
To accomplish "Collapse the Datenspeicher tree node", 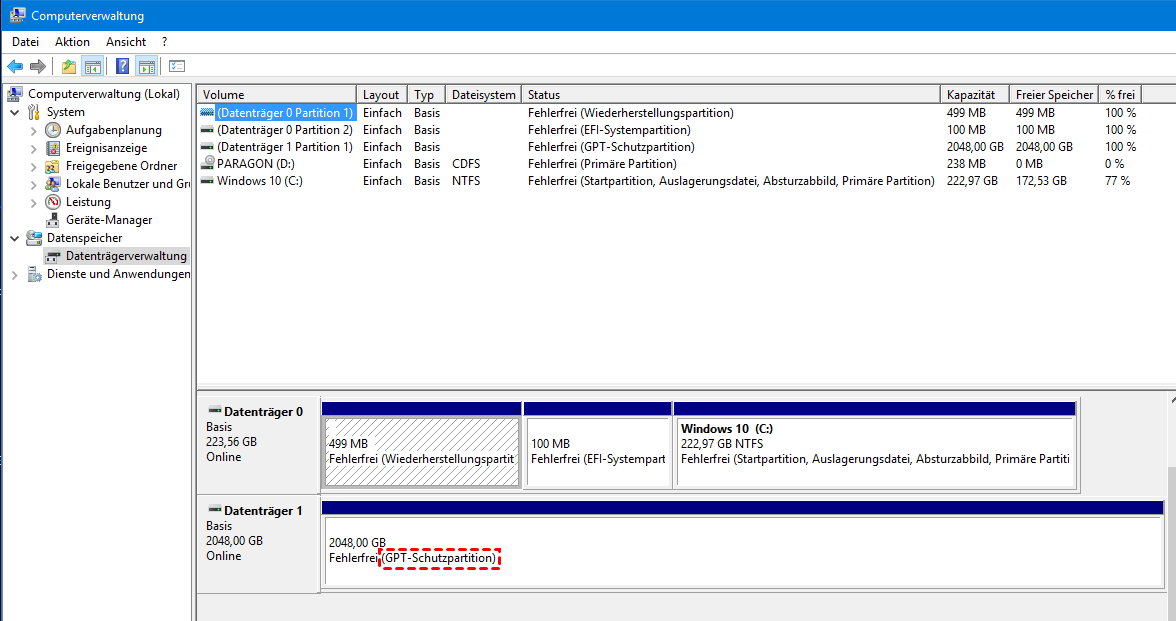I will [15, 239].
